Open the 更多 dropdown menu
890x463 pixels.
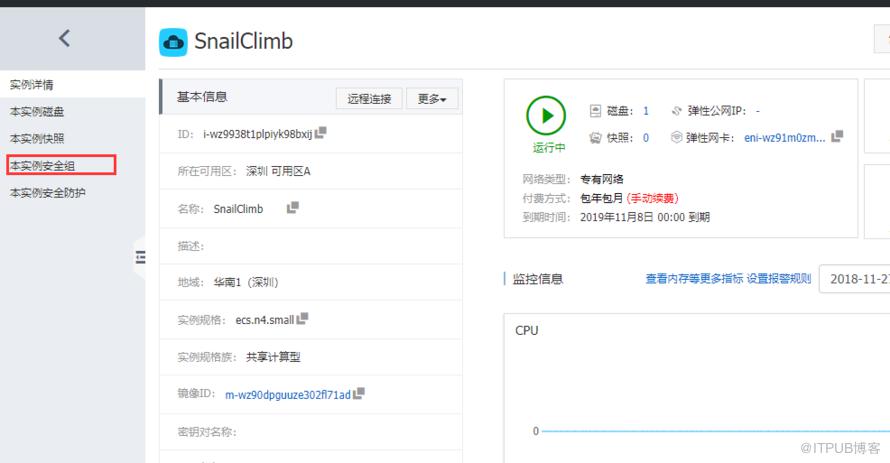pos(432,99)
